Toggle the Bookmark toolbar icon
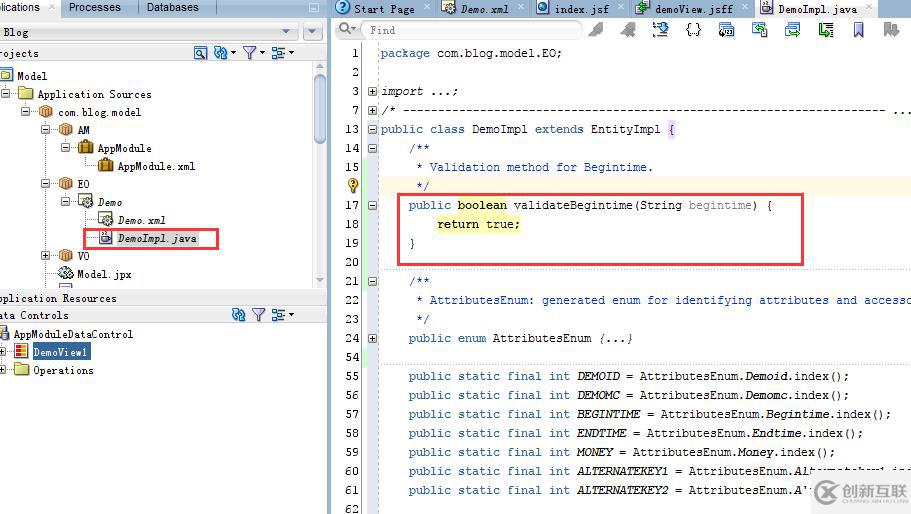Image resolution: width=911 pixels, height=514 pixels. (859, 29)
